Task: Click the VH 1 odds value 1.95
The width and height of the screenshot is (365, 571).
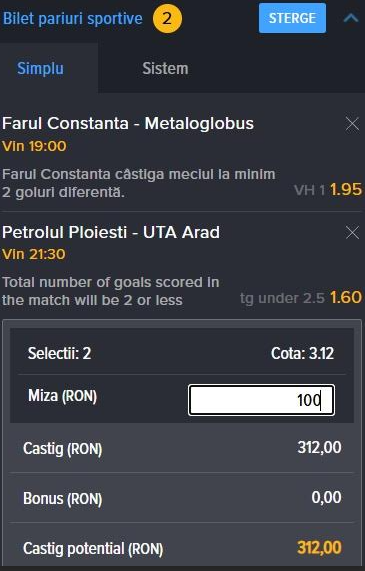Action: (346, 189)
